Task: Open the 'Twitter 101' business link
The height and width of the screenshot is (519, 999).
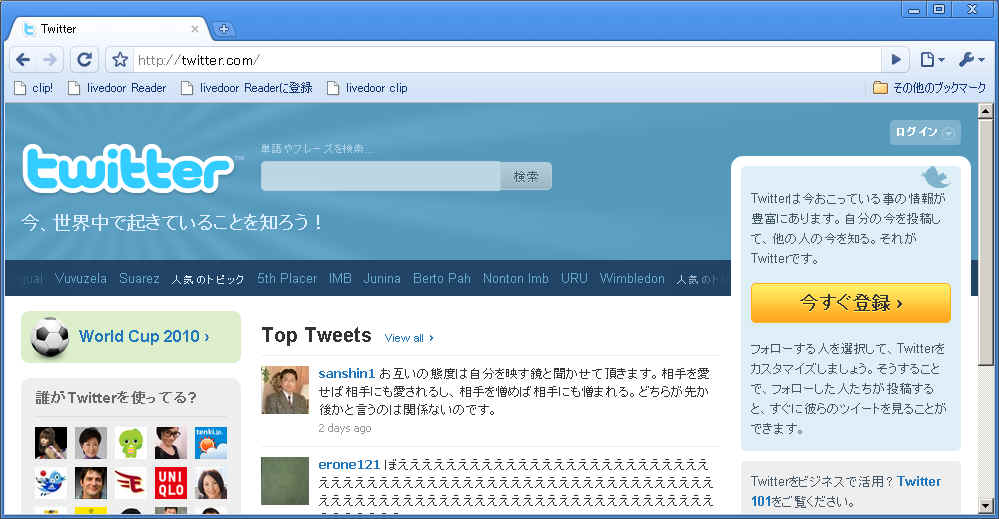Action: [x=845, y=491]
